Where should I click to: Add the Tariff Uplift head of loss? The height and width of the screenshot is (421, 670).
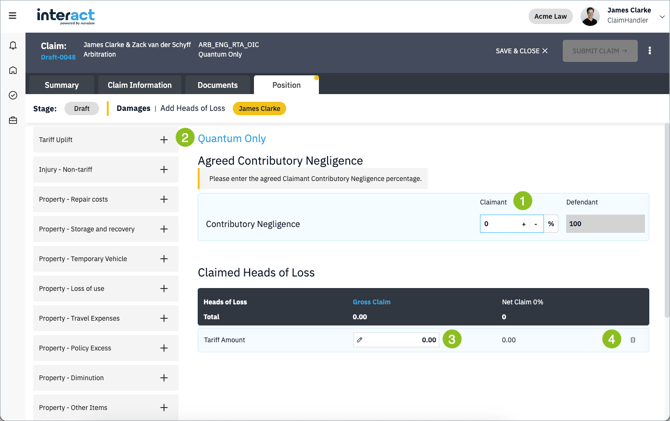pos(164,140)
